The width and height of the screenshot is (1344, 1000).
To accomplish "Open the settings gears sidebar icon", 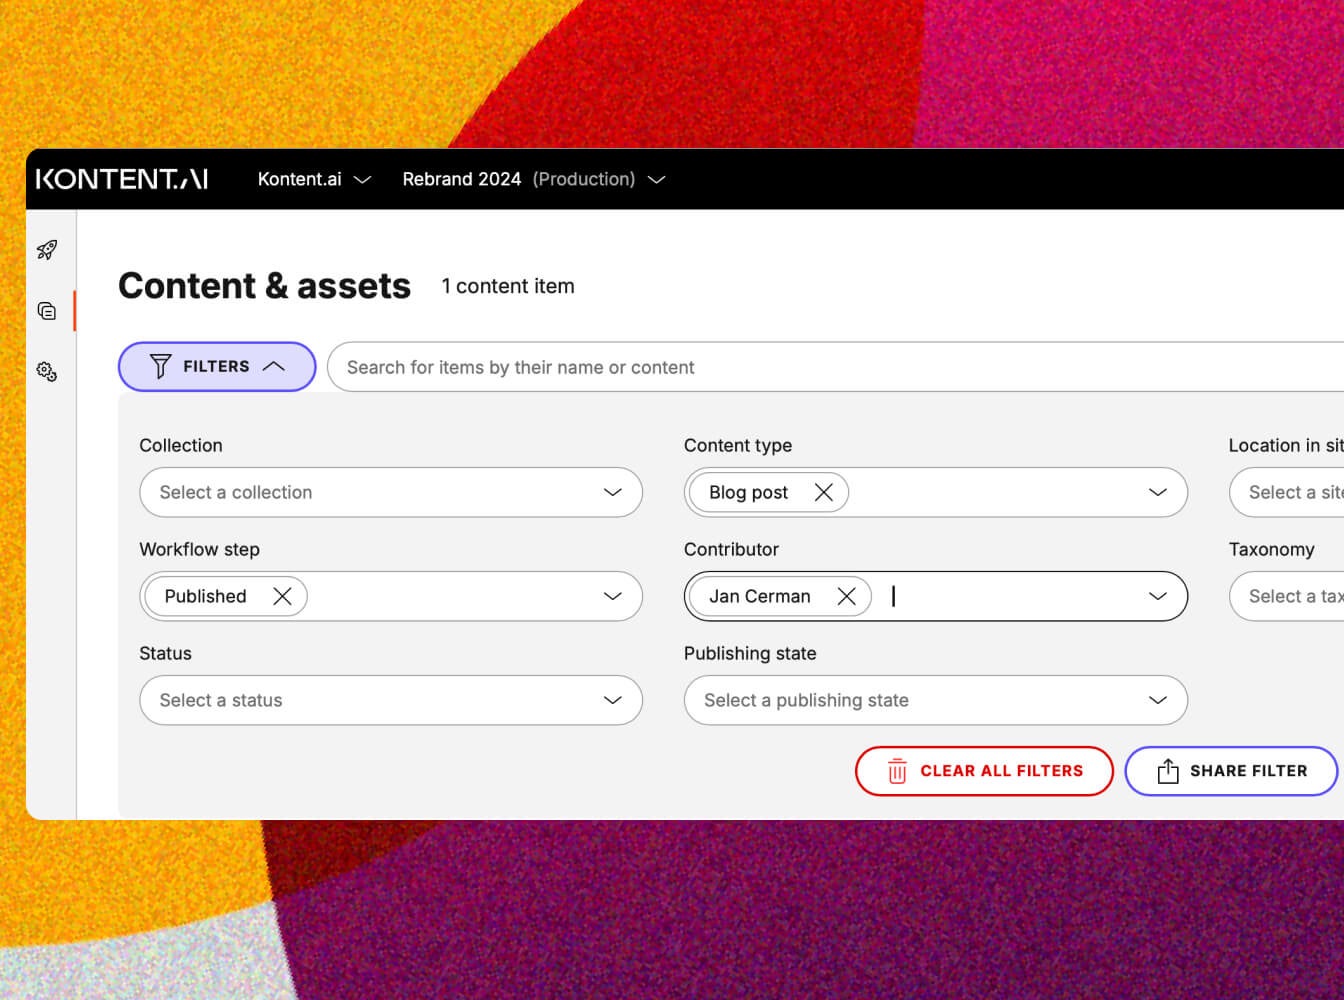I will pyautogui.click(x=47, y=372).
